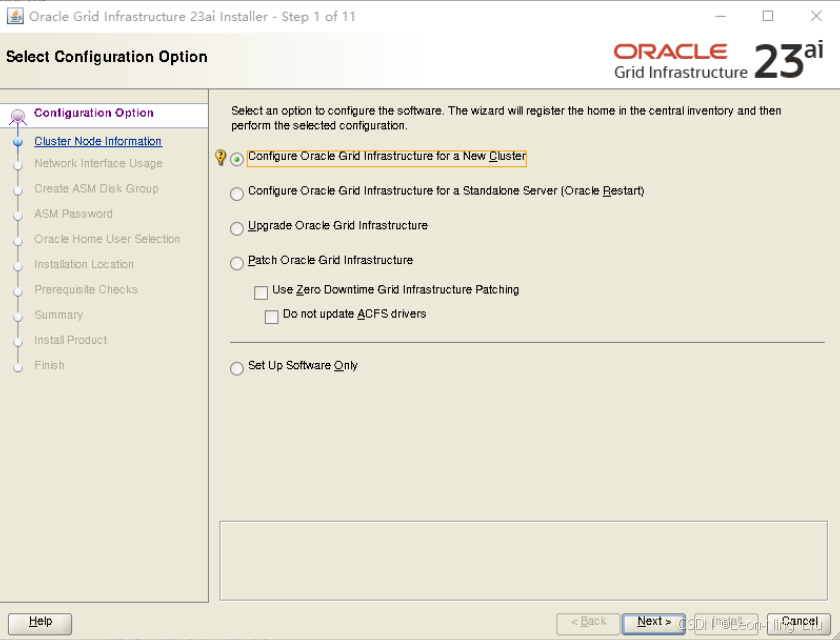Select Set Up Software Only option

pos(237,368)
